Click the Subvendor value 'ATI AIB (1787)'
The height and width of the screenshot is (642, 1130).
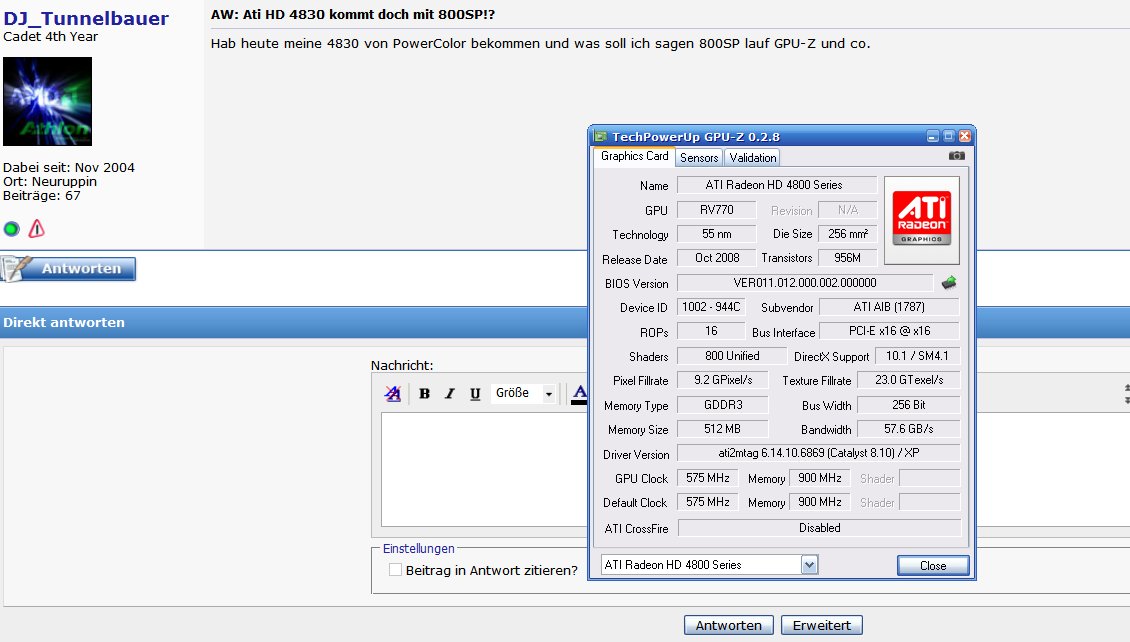coord(889,307)
